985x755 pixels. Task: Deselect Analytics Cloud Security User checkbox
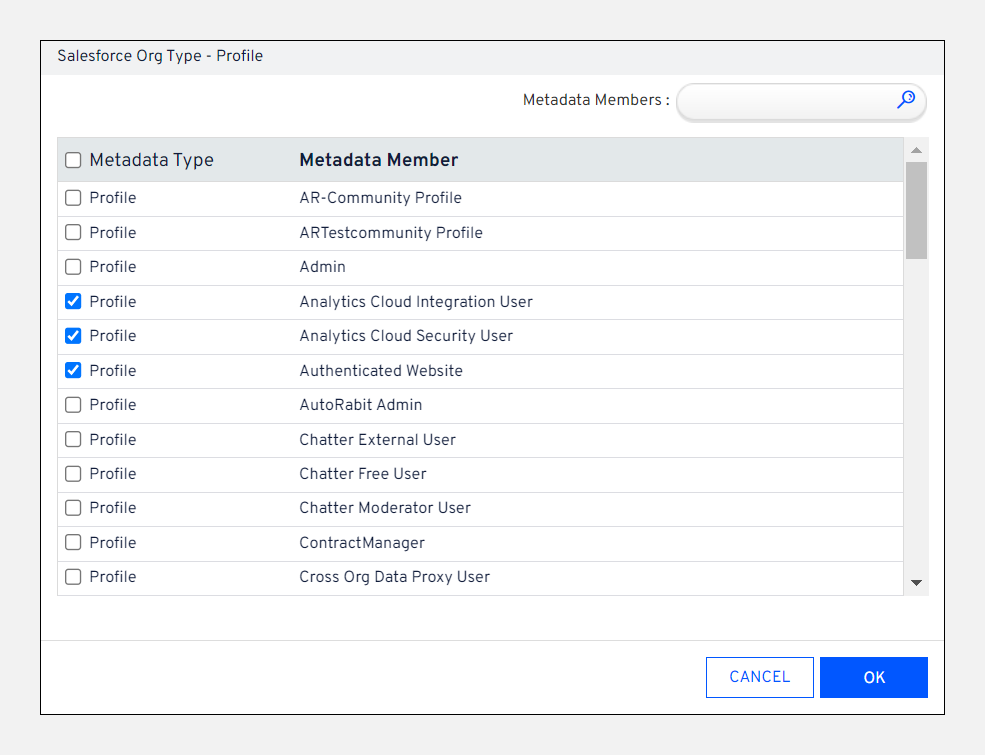[x=73, y=336]
